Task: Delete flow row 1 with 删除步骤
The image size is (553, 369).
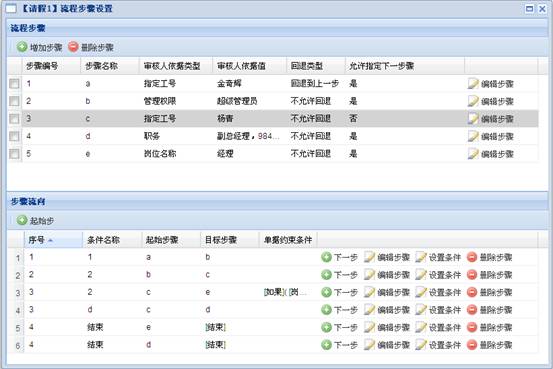Action: click(x=490, y=257)
